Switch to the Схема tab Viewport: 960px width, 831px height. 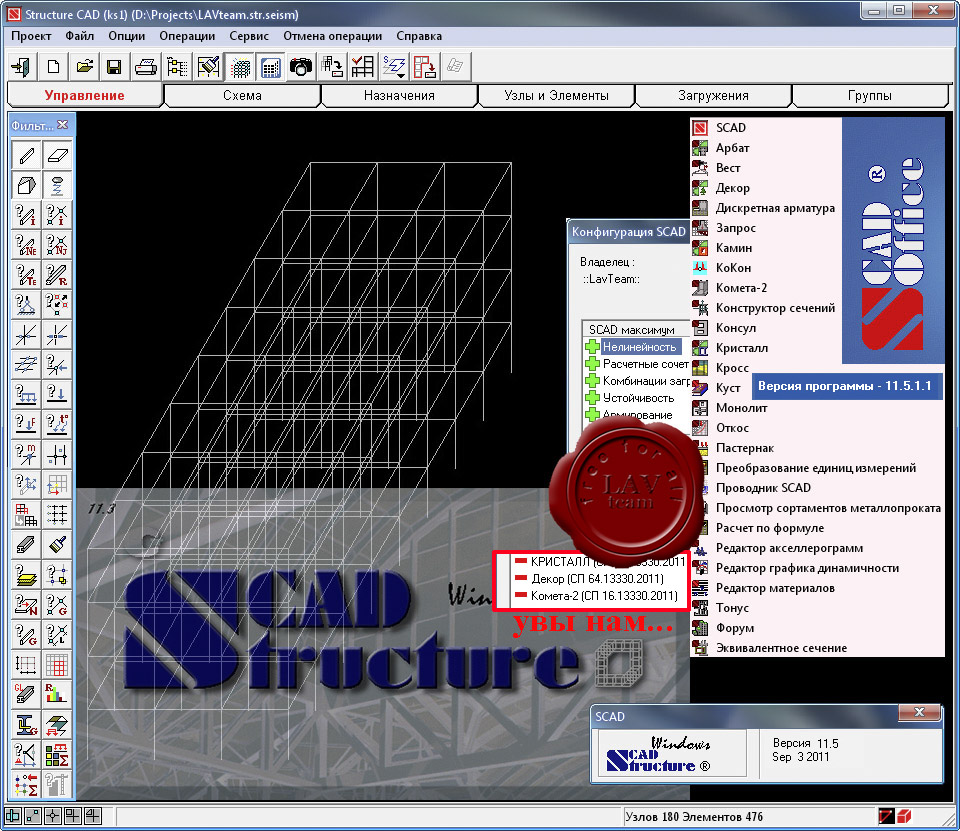(242, 96)
